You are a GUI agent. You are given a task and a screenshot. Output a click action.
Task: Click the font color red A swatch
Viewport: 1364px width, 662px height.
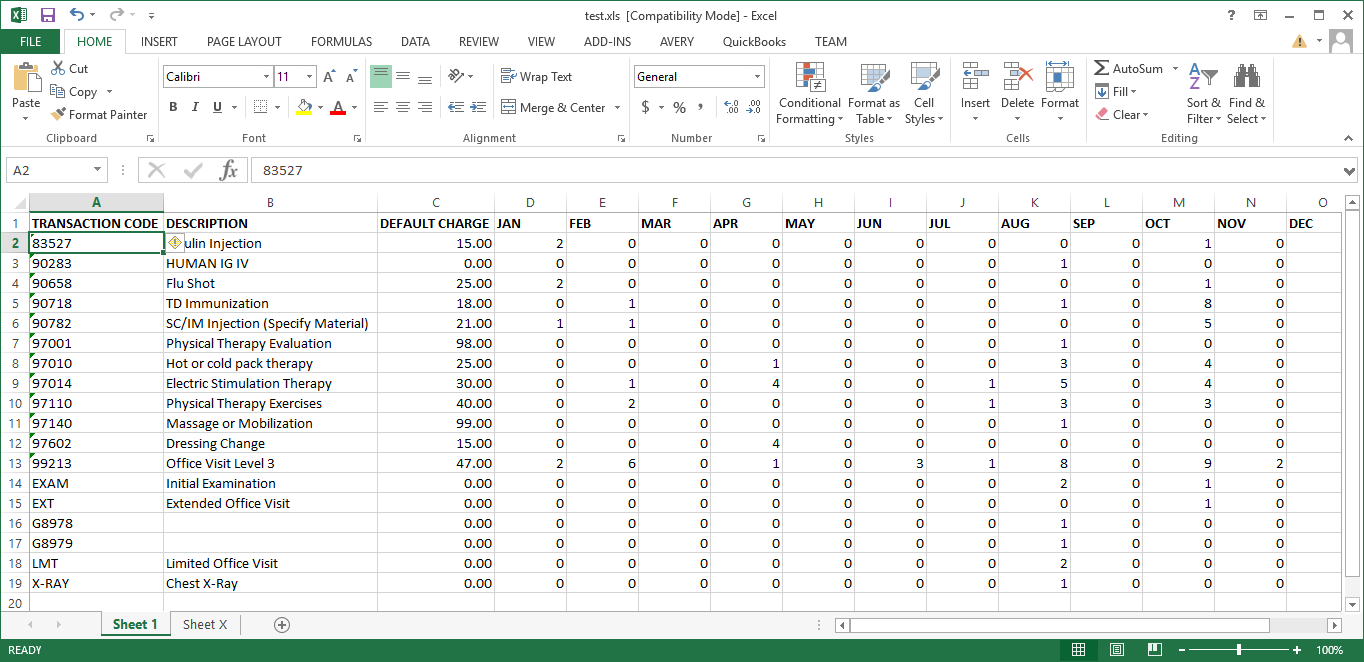pos(337,107)
